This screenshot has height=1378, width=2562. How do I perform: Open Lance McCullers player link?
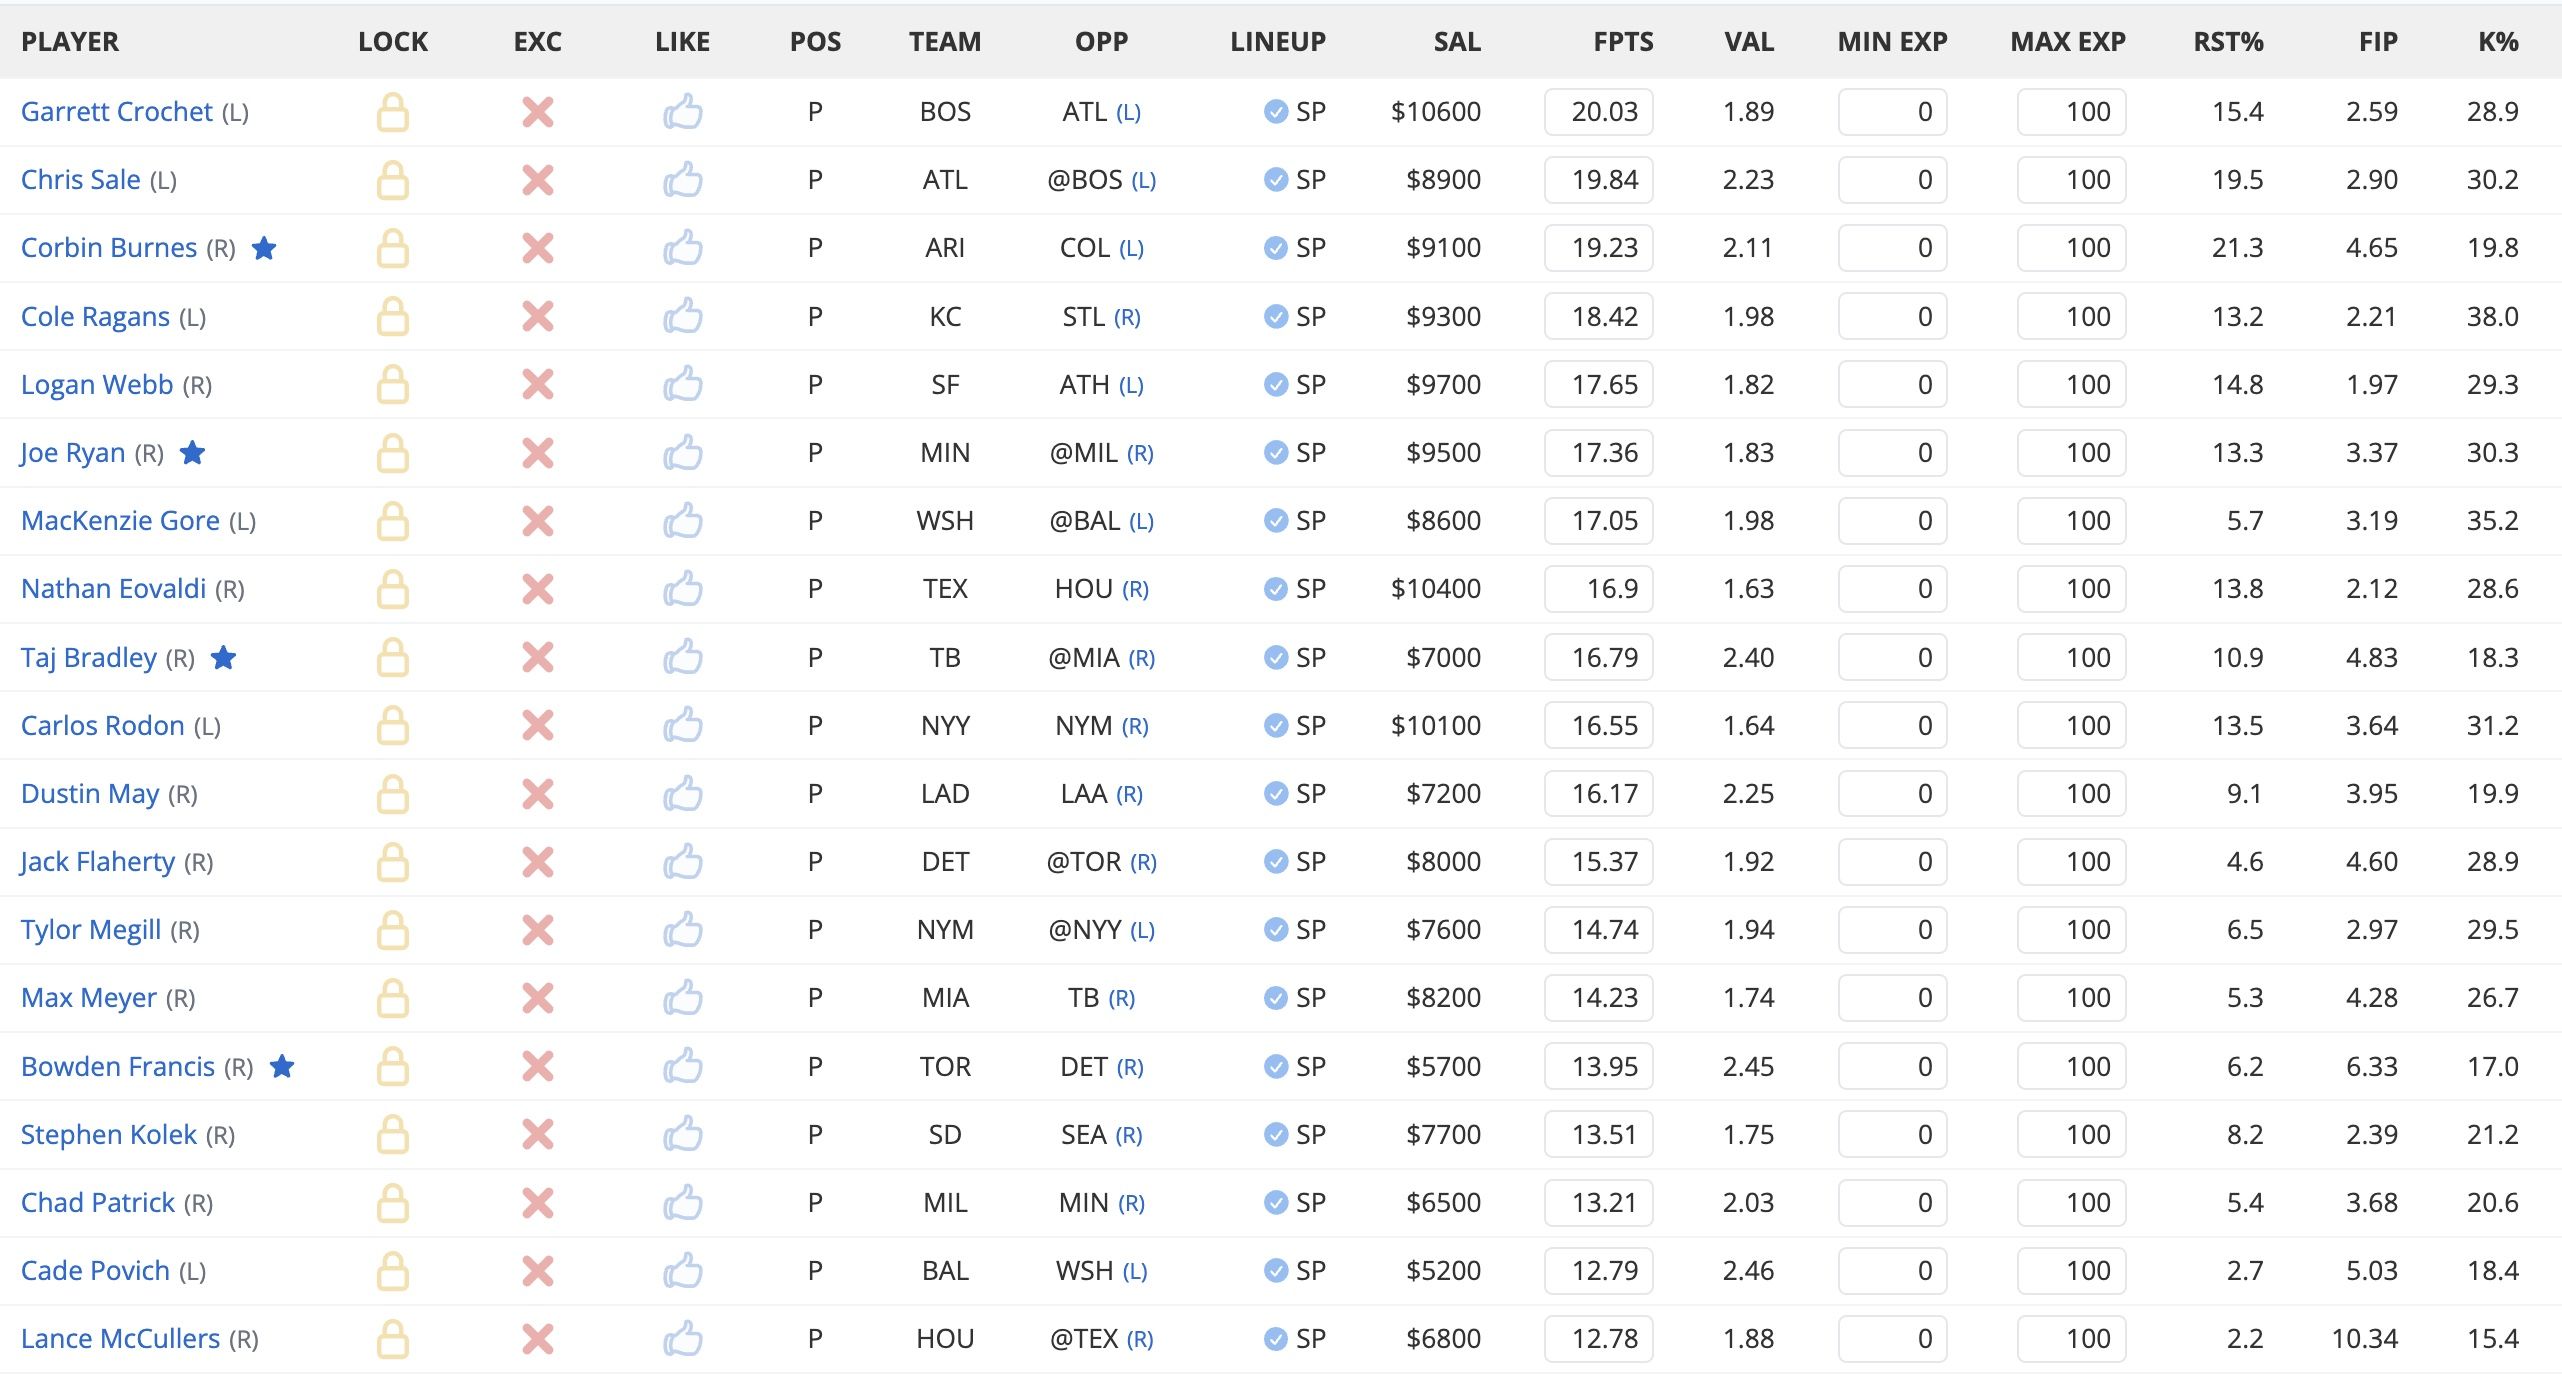[x=121, y=1339]
